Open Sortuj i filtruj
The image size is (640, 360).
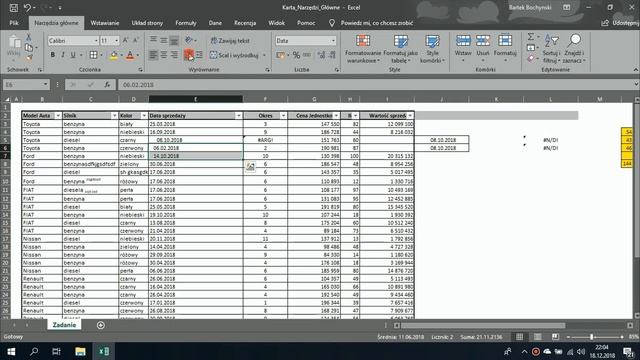[551, 49]
